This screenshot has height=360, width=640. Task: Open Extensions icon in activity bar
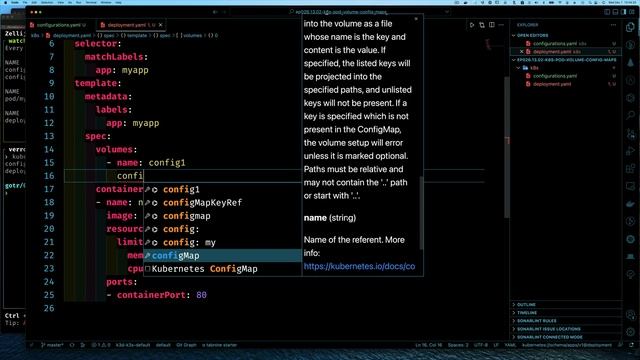click(x=631, y=168)
